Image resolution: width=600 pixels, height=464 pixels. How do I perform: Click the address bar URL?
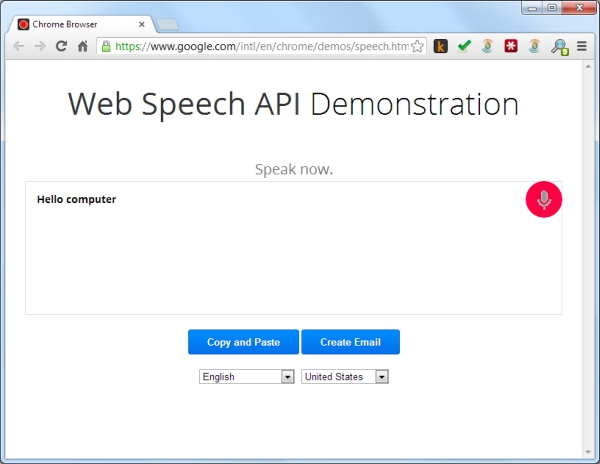point(262,46)
